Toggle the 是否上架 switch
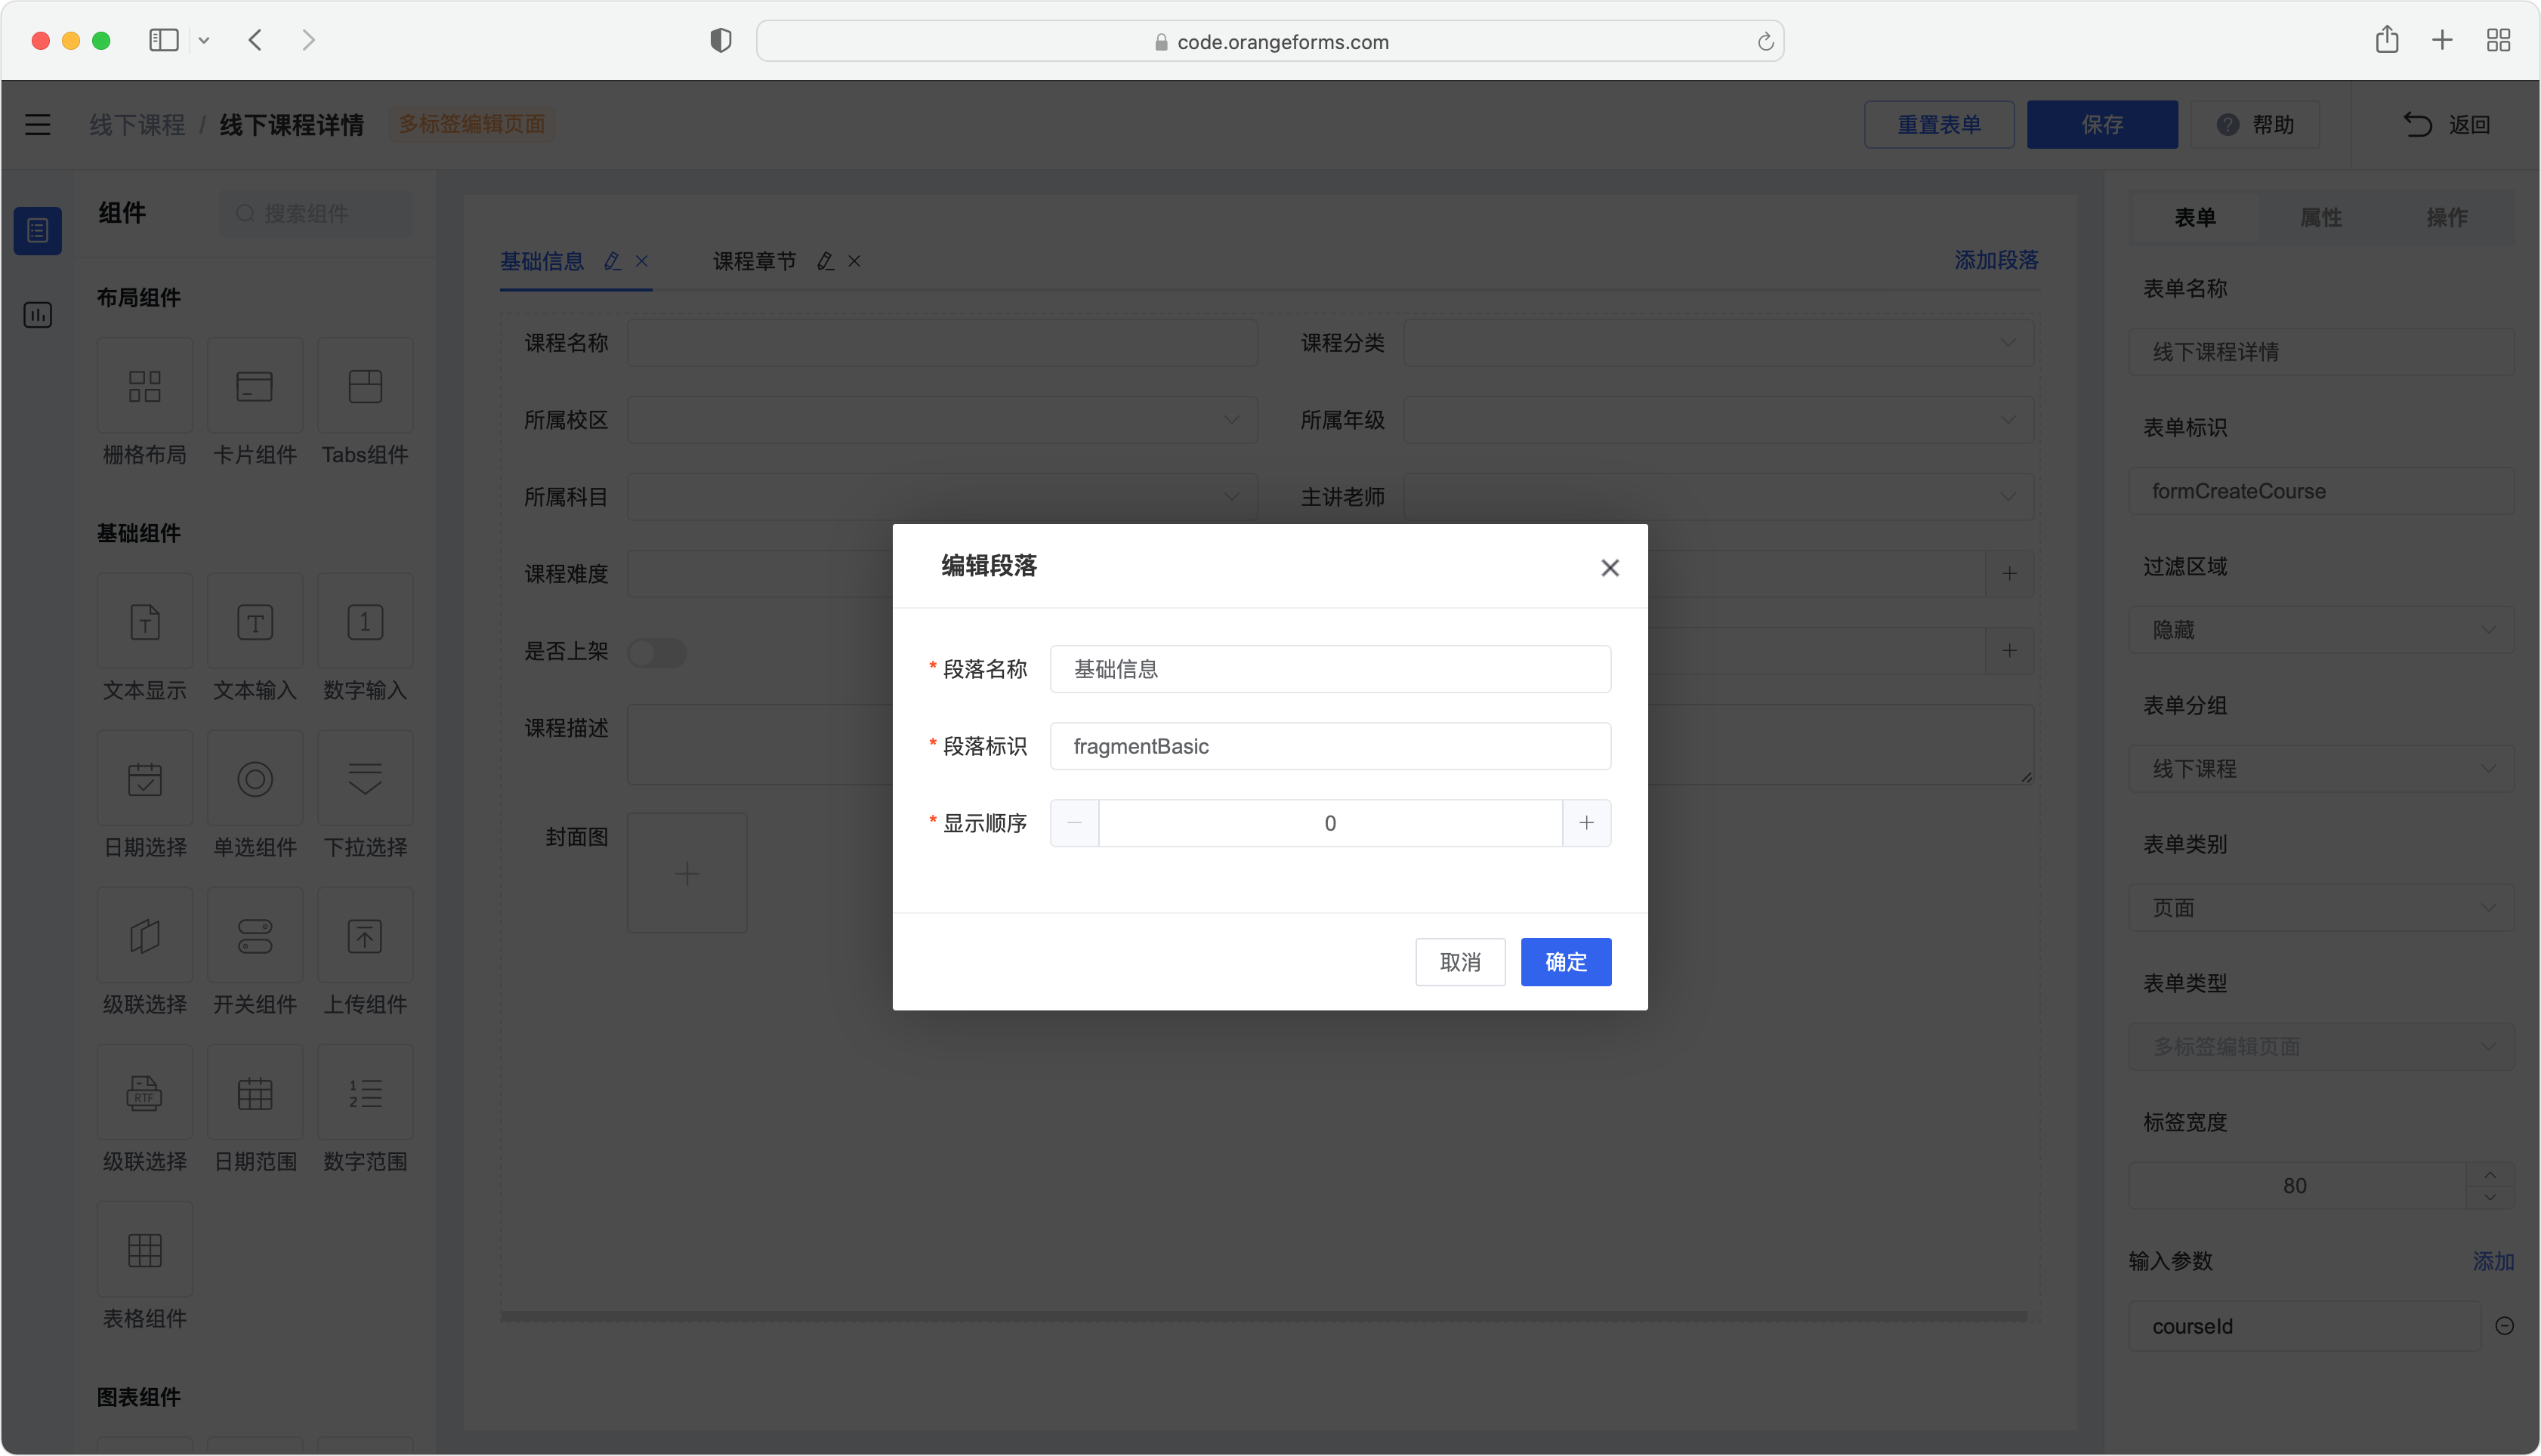The image size is (2541, 1456). (657, 652)
